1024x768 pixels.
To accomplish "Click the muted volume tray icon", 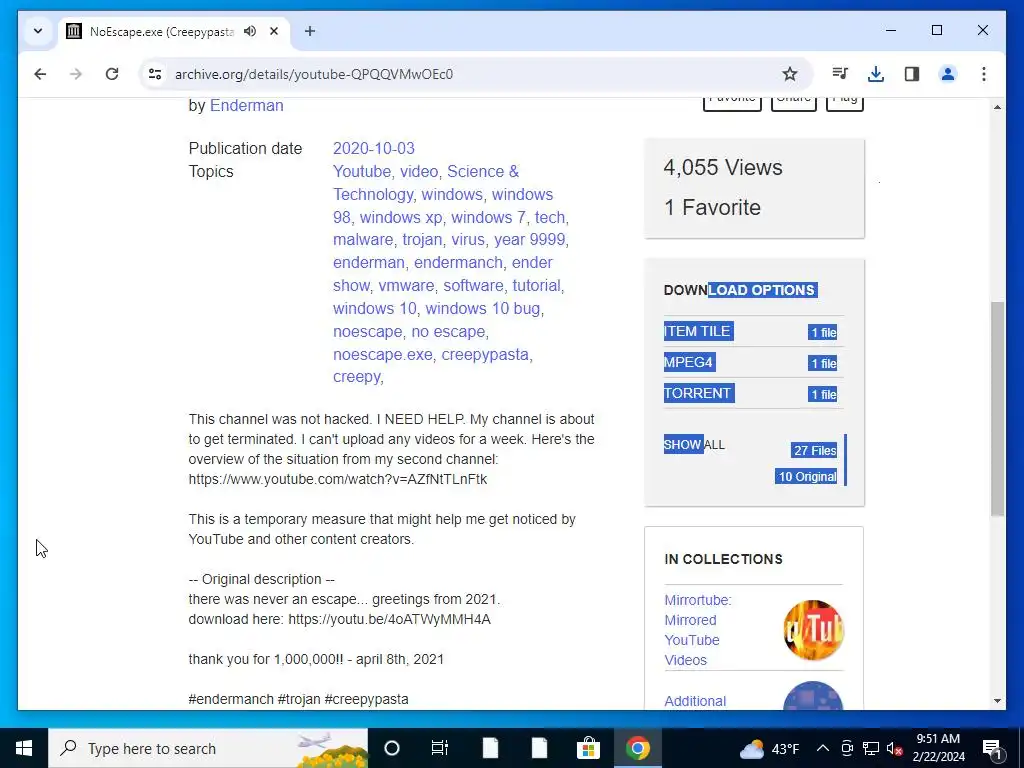I will click(895, 748).
